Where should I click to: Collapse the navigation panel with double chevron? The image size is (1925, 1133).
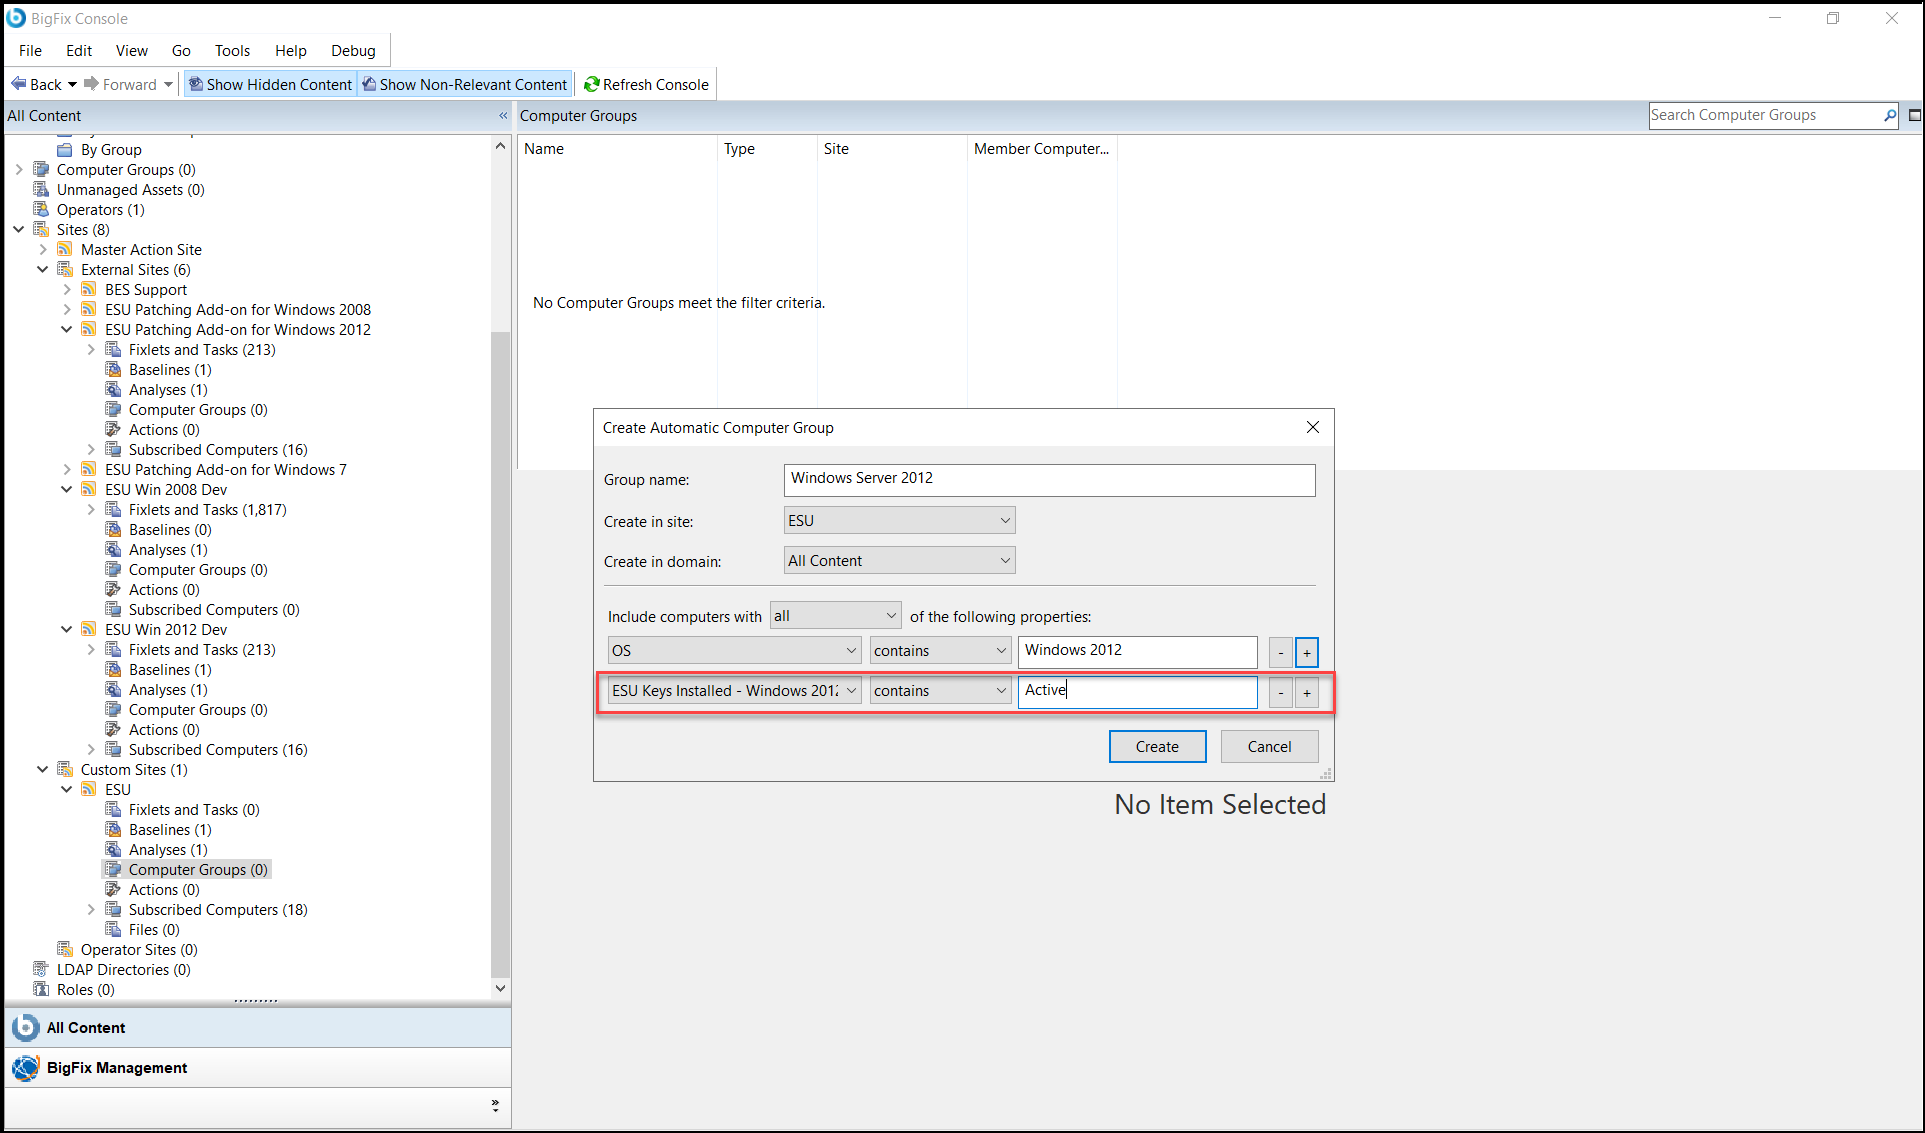[x=503, y=116]
